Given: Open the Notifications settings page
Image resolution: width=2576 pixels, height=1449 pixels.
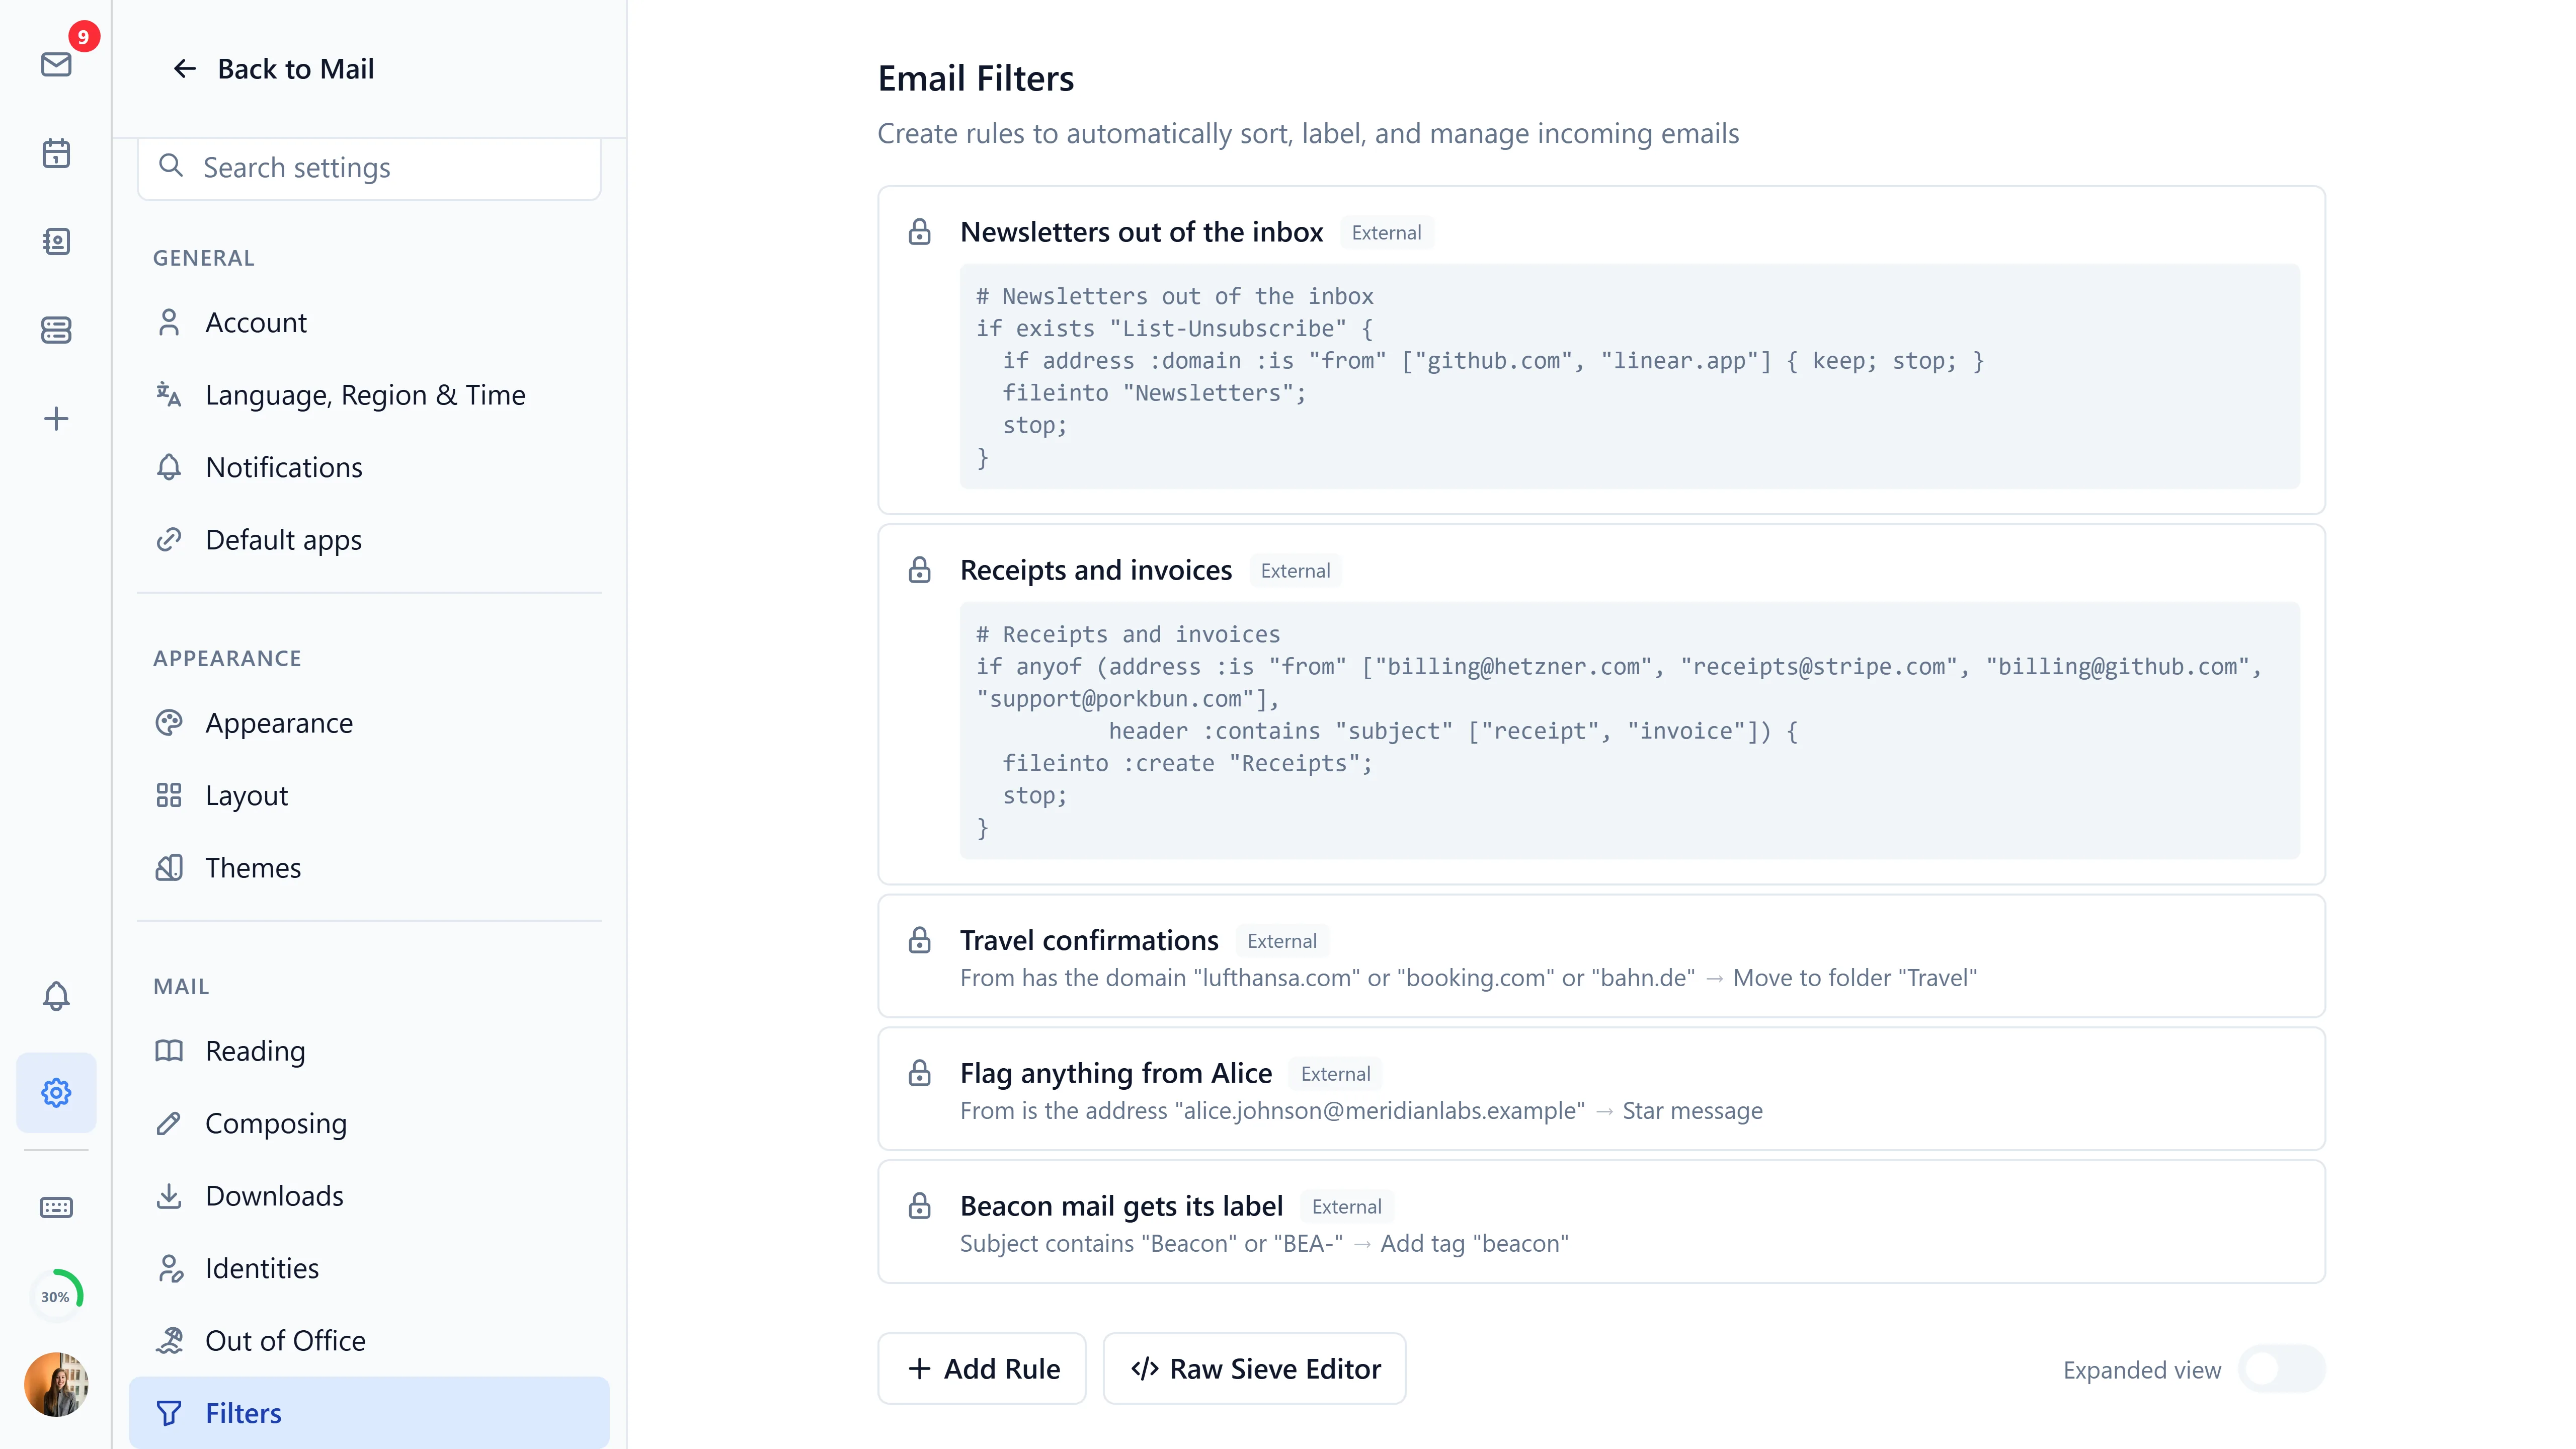Looking at the screenshot, I should click(x=369, y=468).
